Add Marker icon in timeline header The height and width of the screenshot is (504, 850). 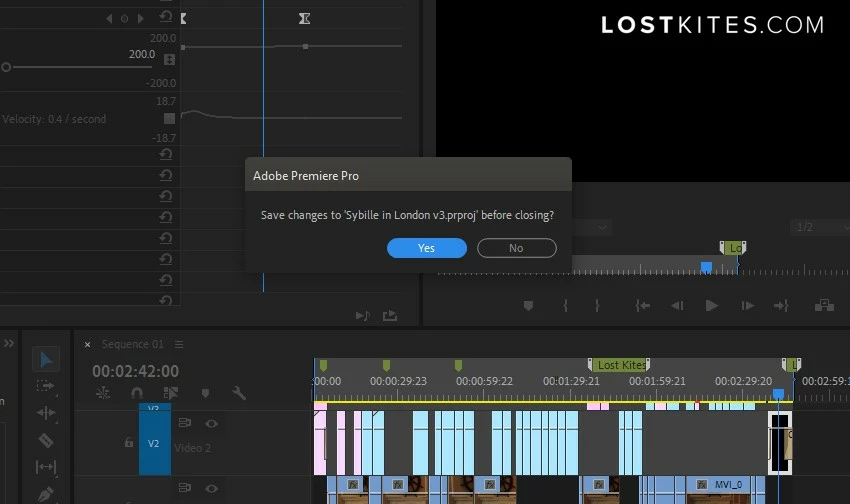[x=205, y=393]
